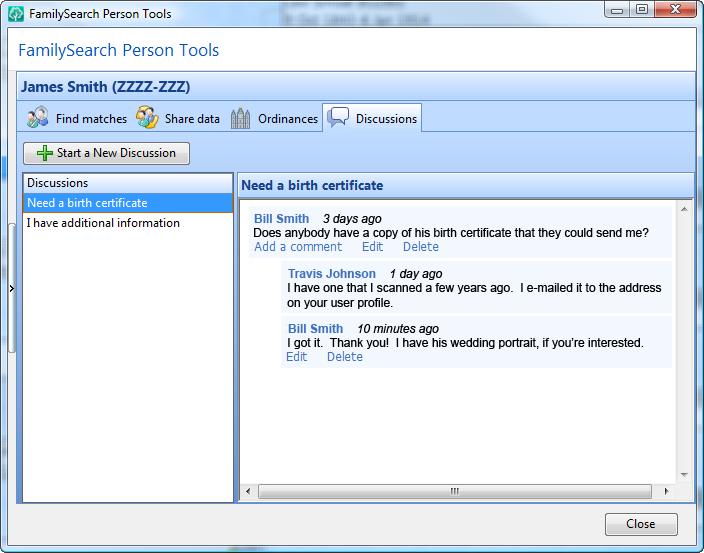
Task: Start a New Discussion
Action: point(106,153)
